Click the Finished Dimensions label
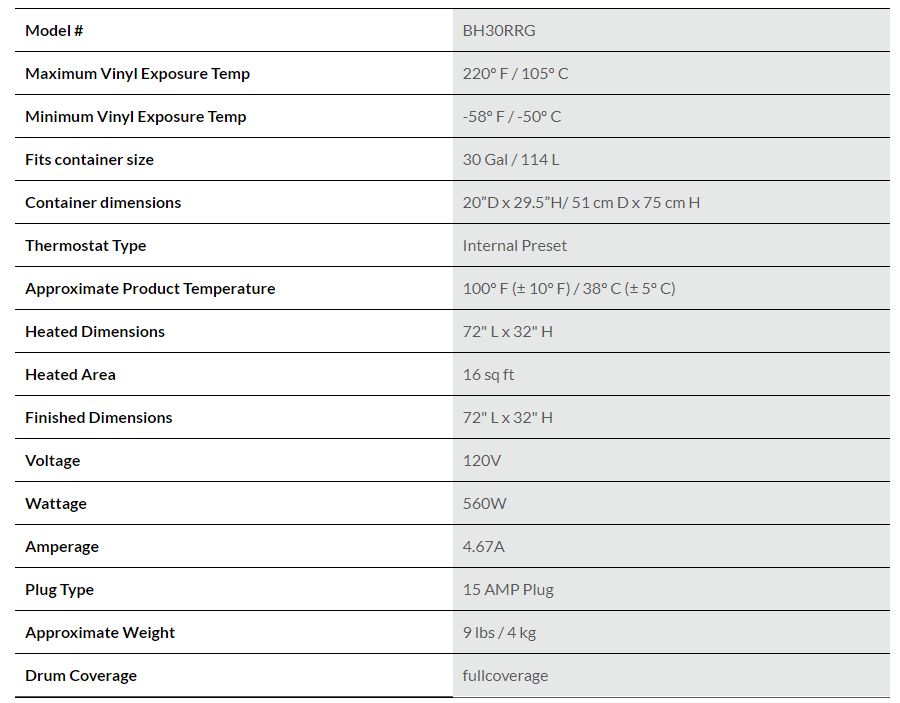900x703 pixels. [x=98, y=418]
